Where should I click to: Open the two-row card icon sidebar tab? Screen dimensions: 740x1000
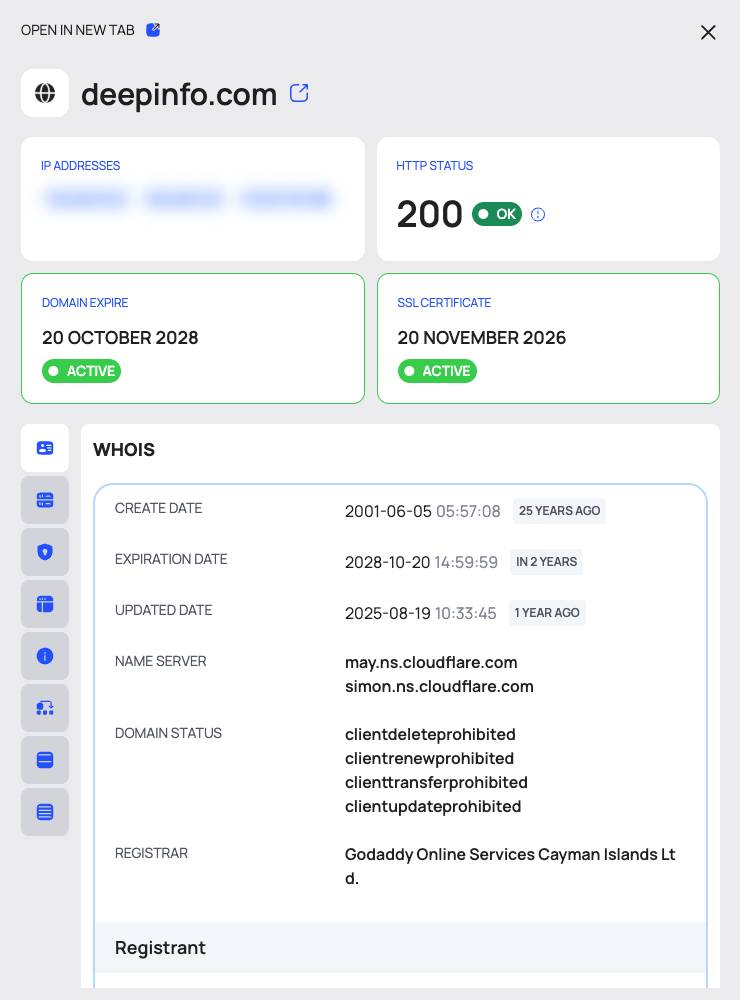click(45, 760)
